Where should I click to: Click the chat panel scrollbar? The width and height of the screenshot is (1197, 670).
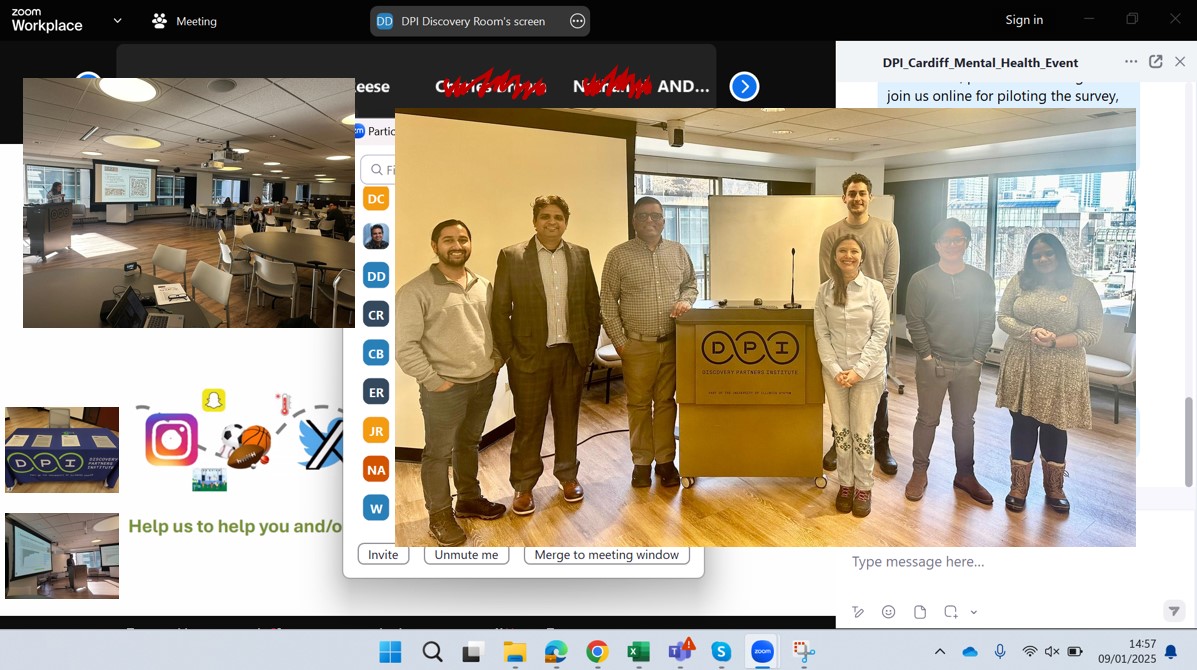pyautogui.click(x=1189, y=441)
